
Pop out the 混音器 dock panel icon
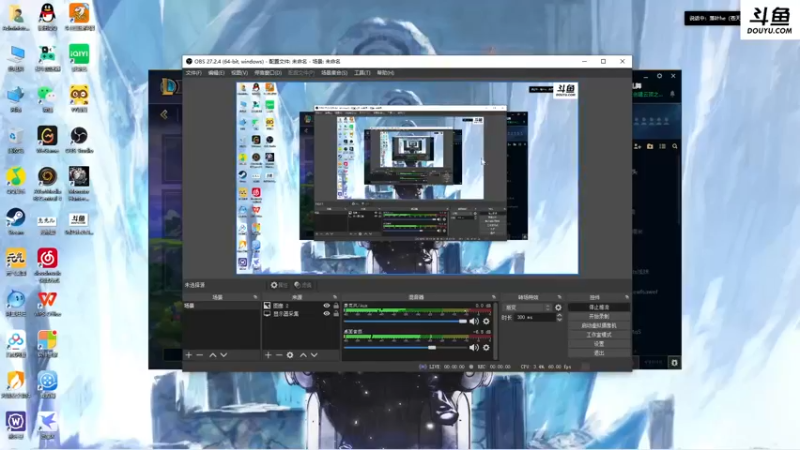pos(493,297)
